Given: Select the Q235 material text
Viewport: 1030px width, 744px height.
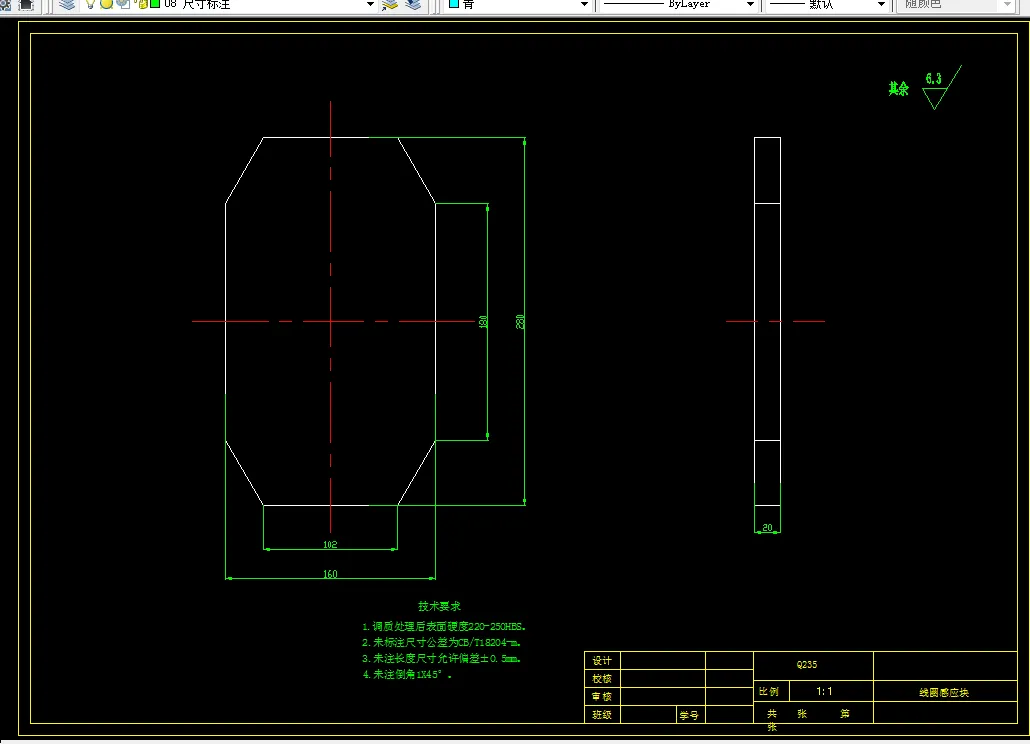Looking at the screenshot, I should [x=807, y=665].
